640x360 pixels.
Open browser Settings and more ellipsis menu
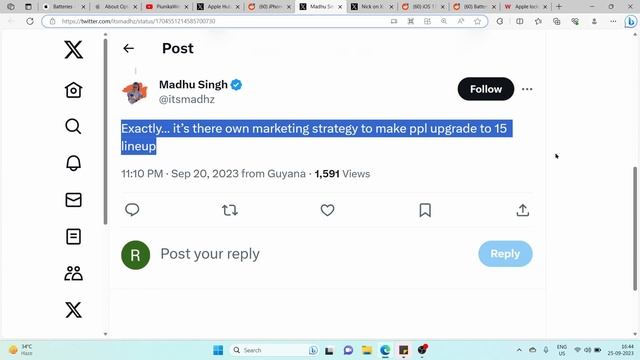(613, 21)
